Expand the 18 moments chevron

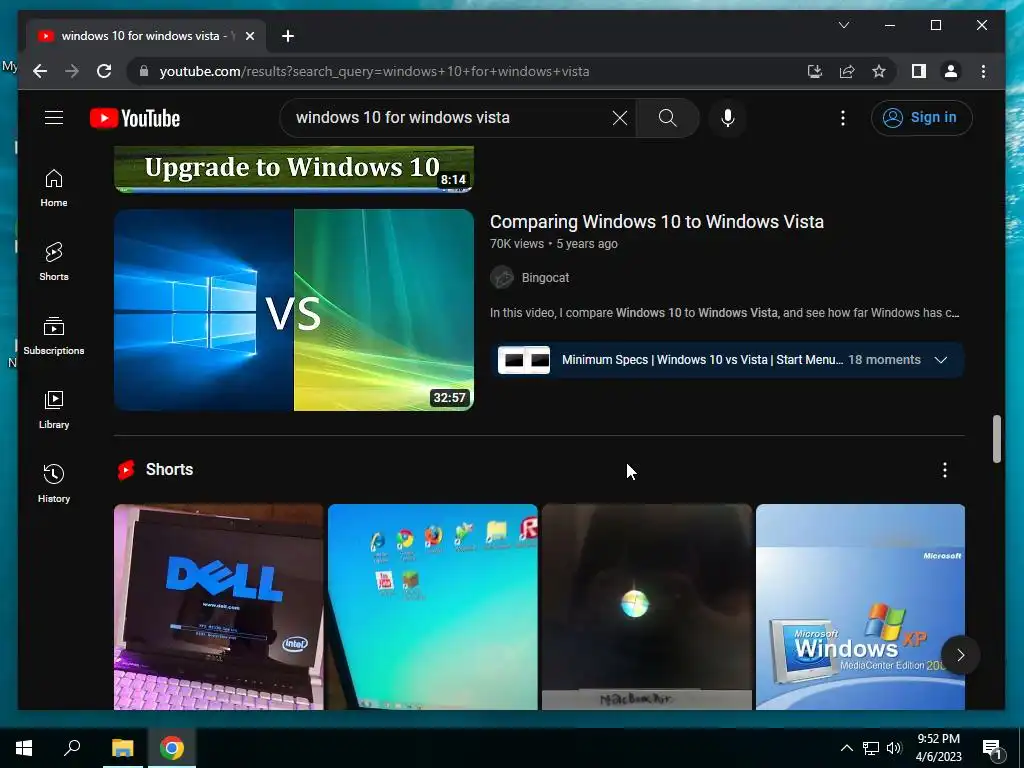940,360
